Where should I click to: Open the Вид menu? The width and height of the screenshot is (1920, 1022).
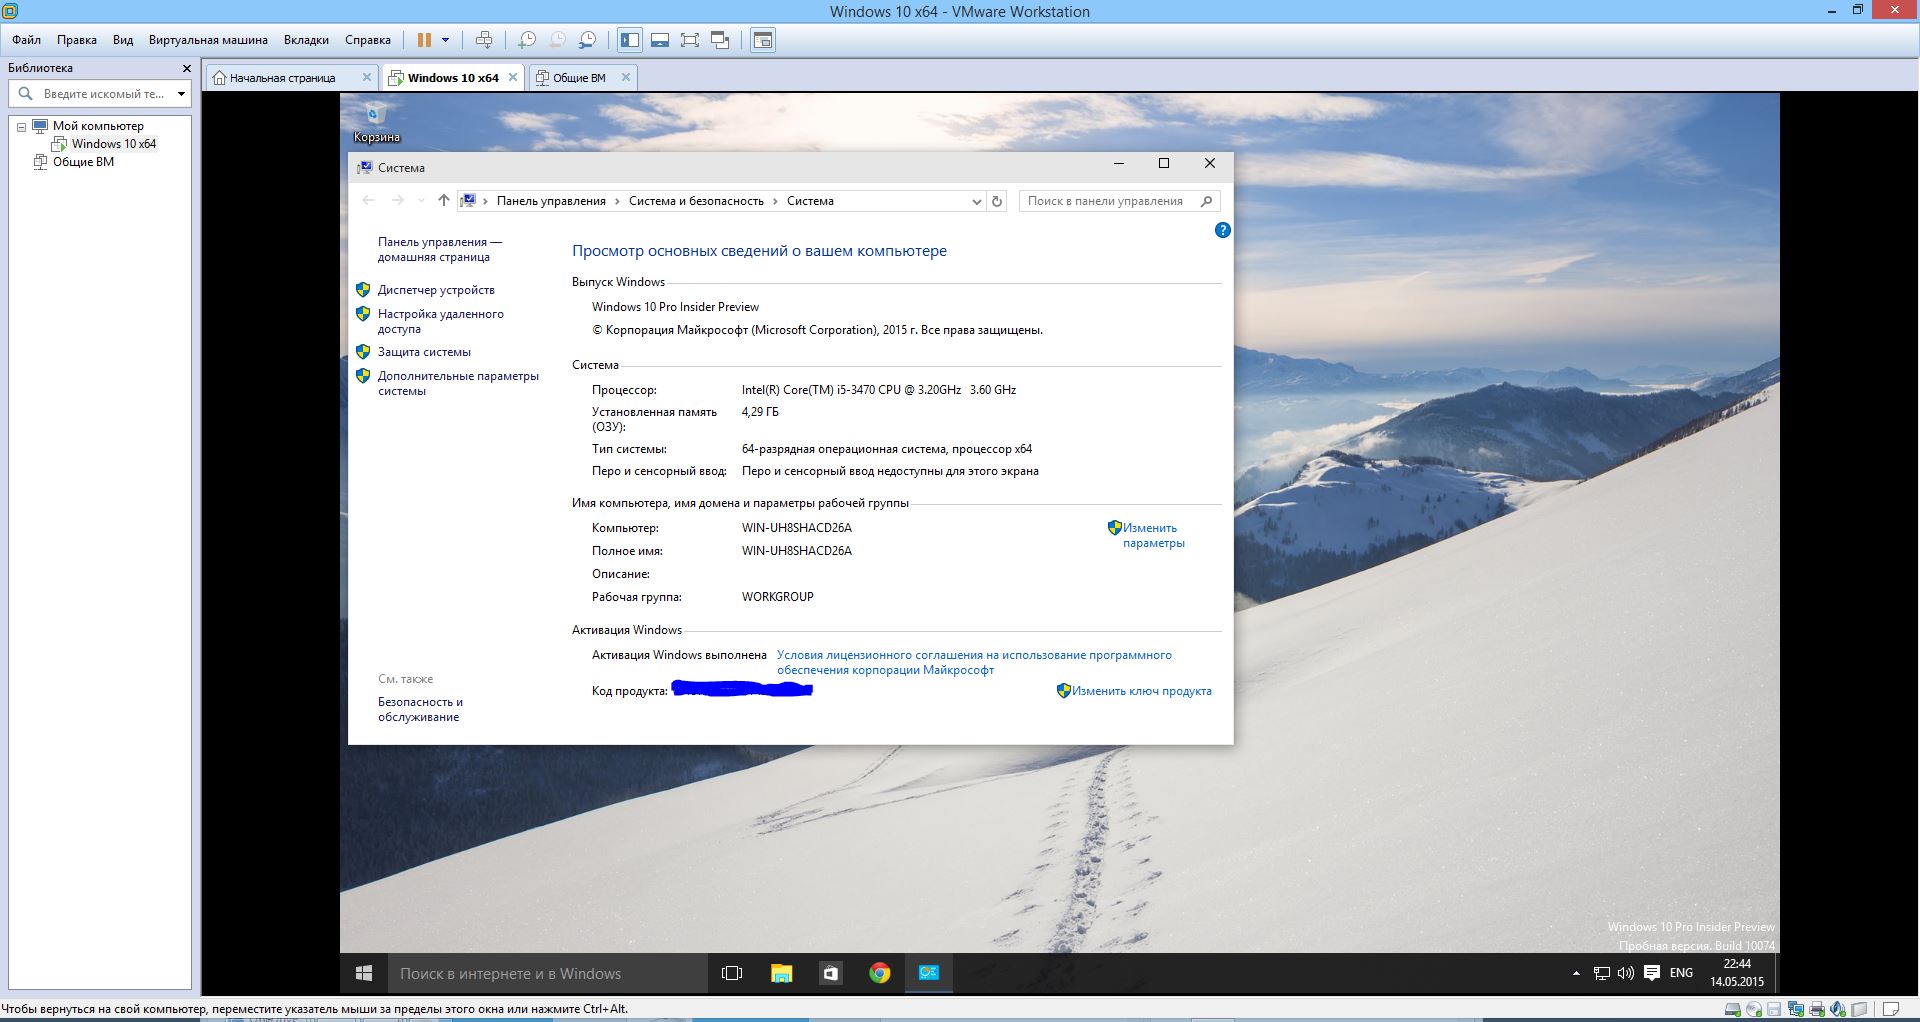click(x=123, y=40)
